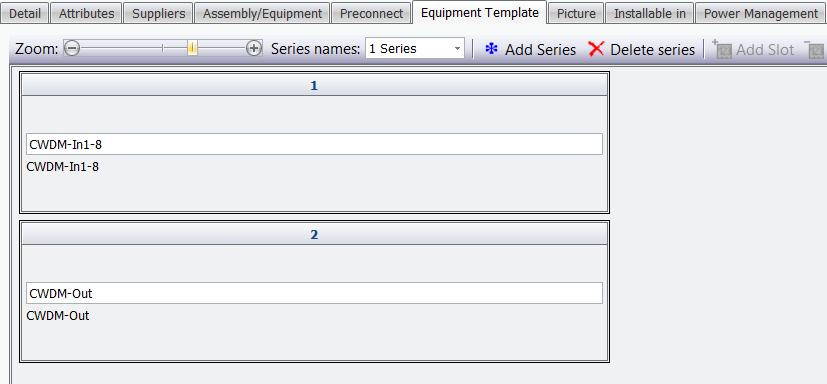
Task: Open the Attributes tab
Action: [x=86, y=14]
